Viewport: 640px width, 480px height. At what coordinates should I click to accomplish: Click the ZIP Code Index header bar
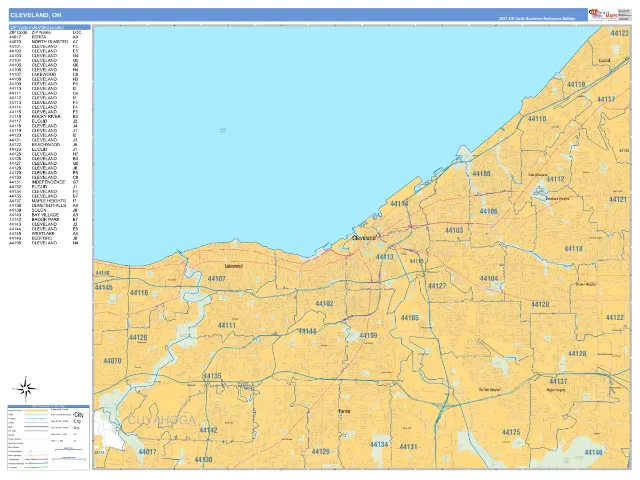click(49, 27)
